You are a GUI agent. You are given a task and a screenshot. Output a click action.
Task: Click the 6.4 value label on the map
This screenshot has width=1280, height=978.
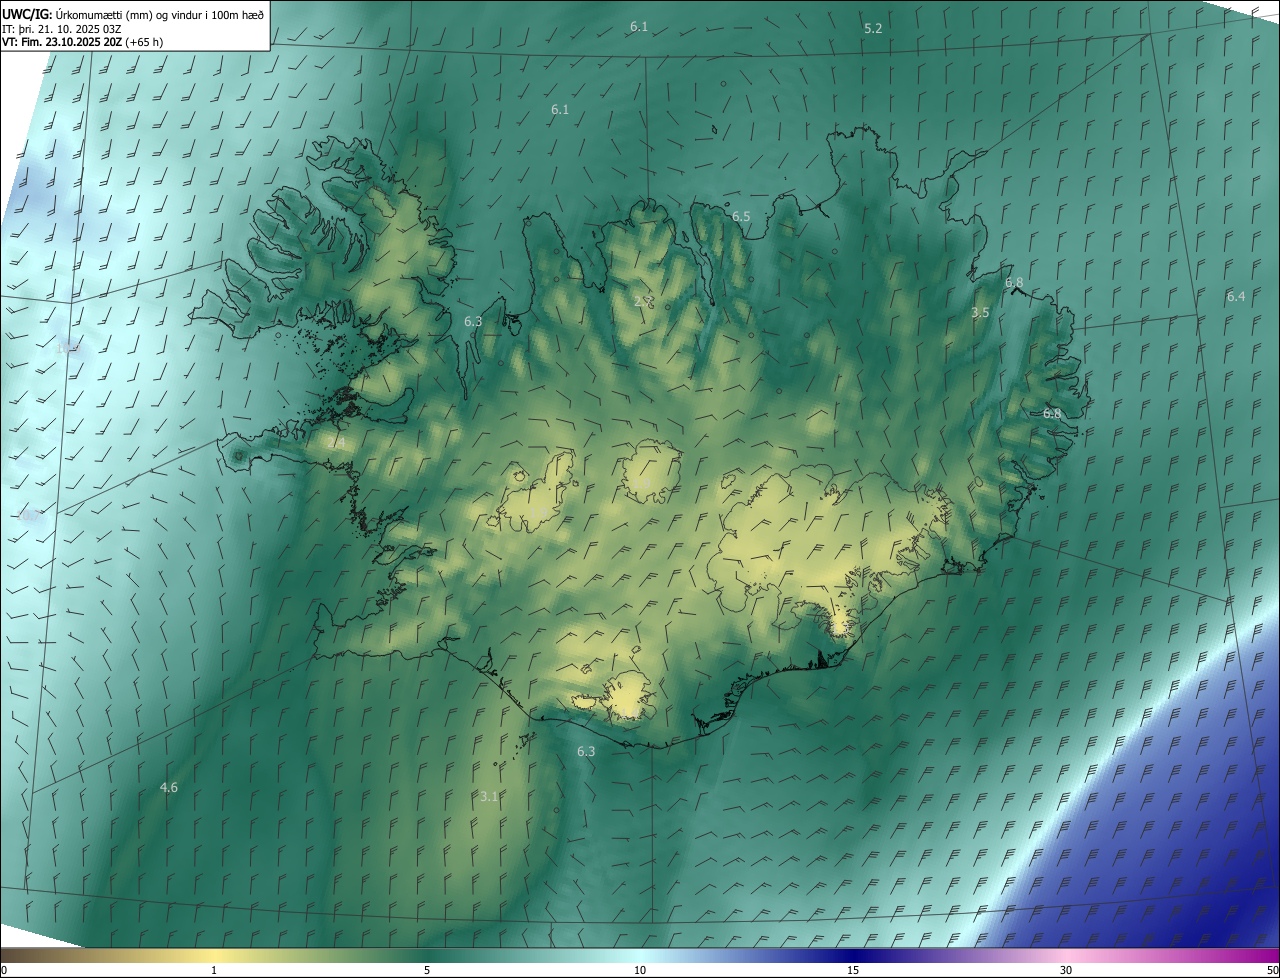(x=1236, y=296)
